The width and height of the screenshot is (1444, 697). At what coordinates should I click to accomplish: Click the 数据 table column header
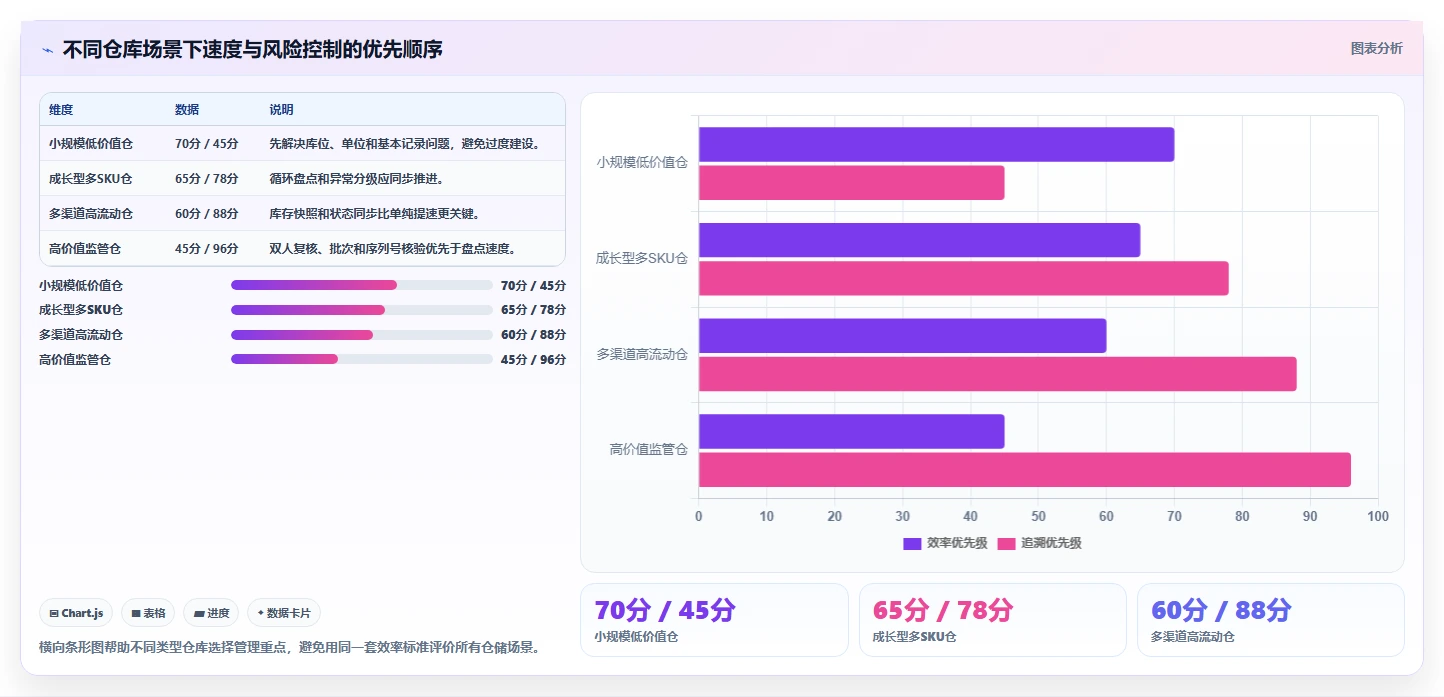coord(187,110)
